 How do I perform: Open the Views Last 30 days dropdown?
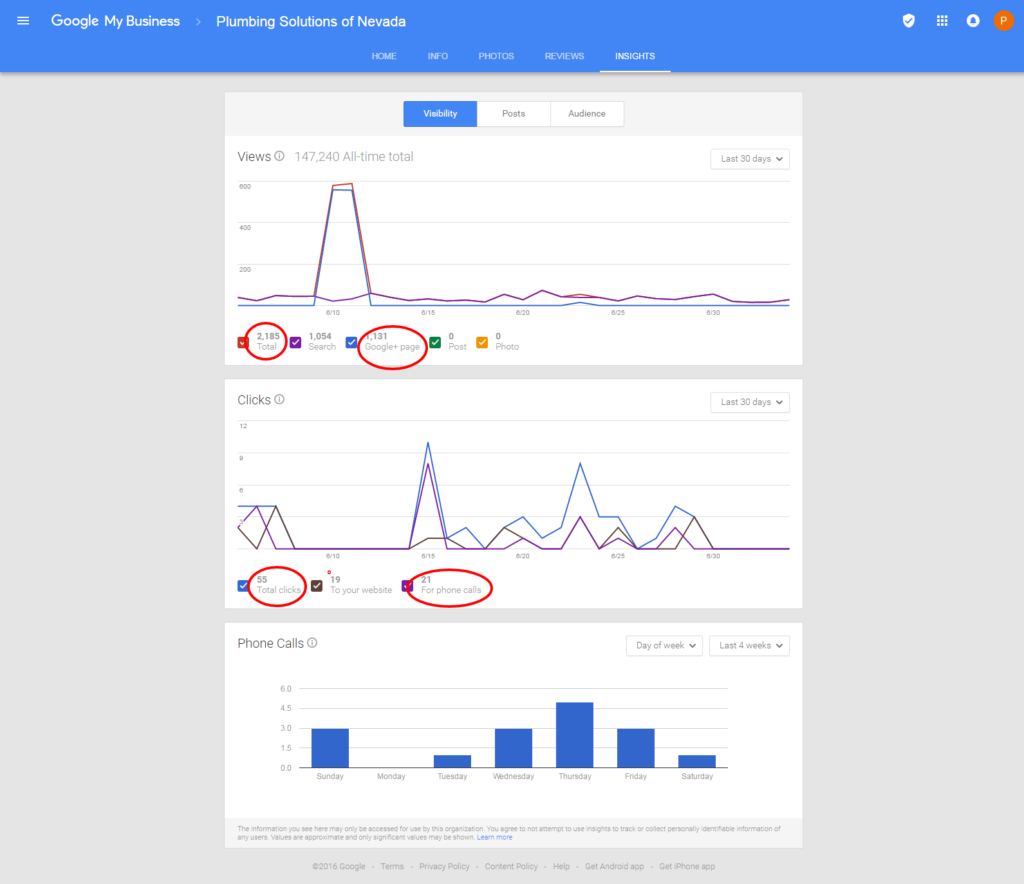click(x=750, y=159)
